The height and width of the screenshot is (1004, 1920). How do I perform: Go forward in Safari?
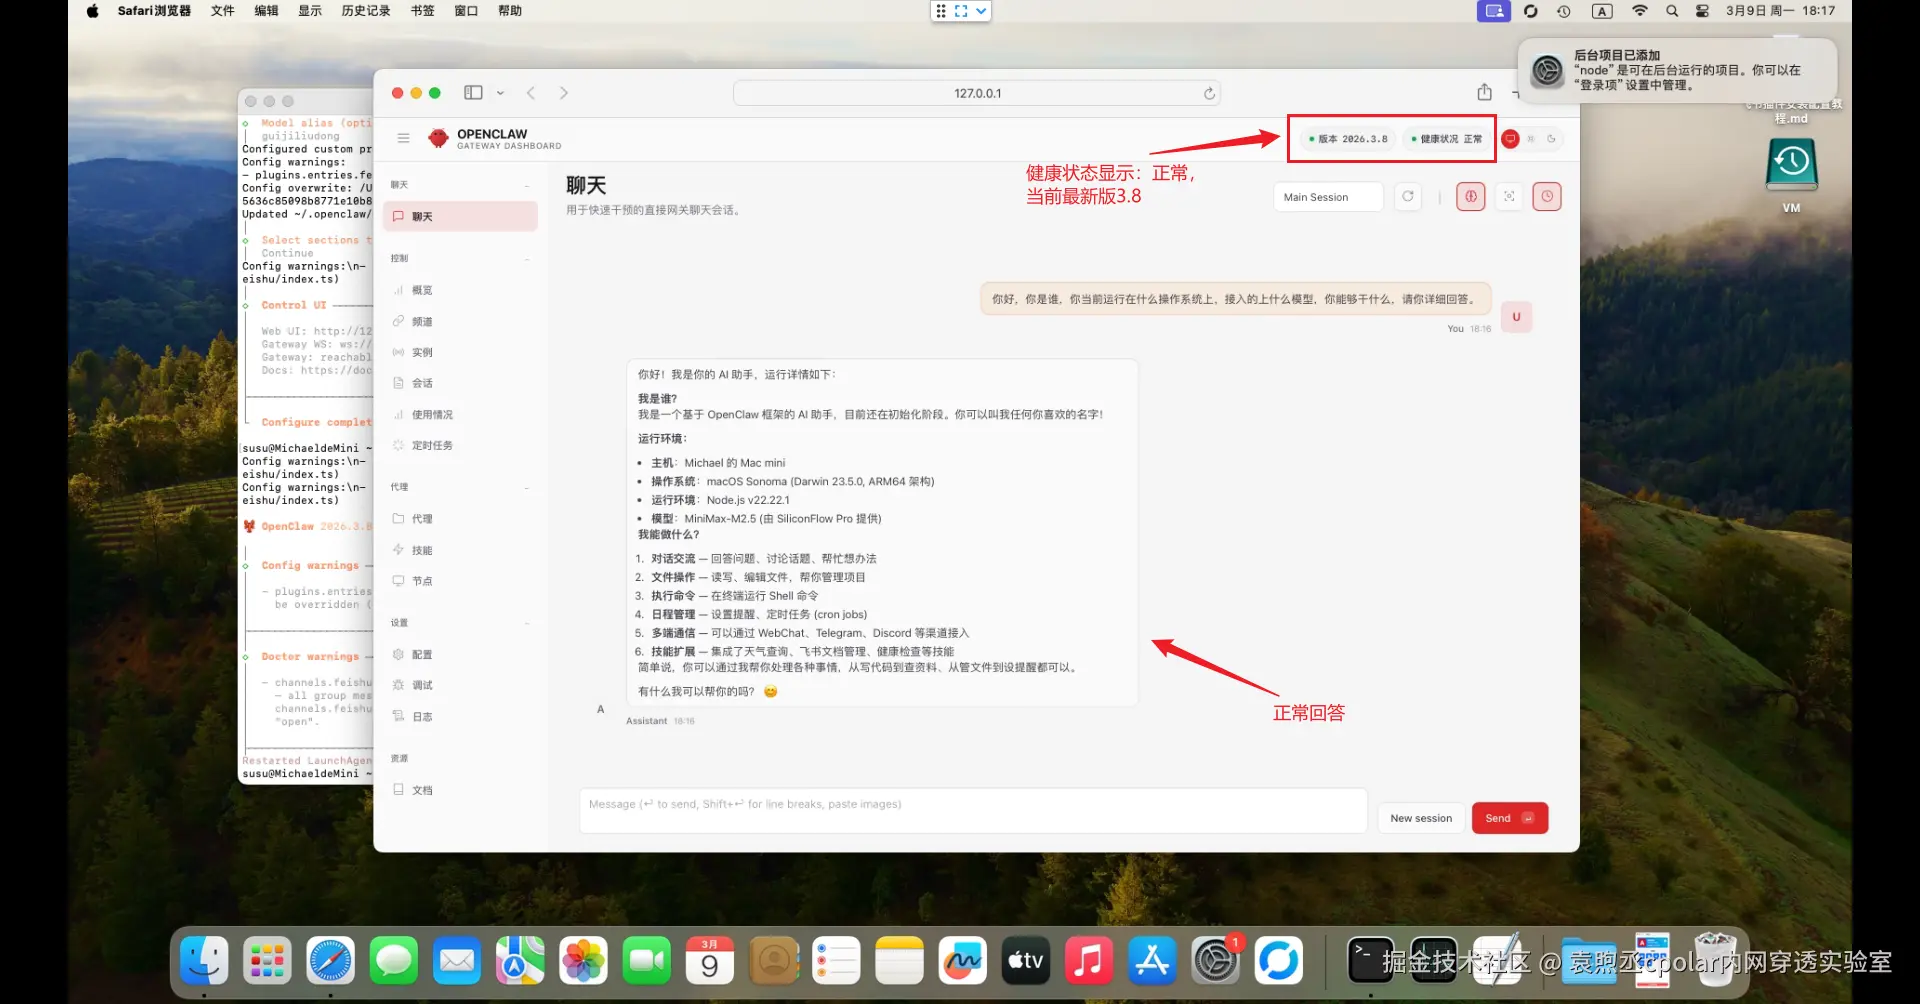(564, 93)
